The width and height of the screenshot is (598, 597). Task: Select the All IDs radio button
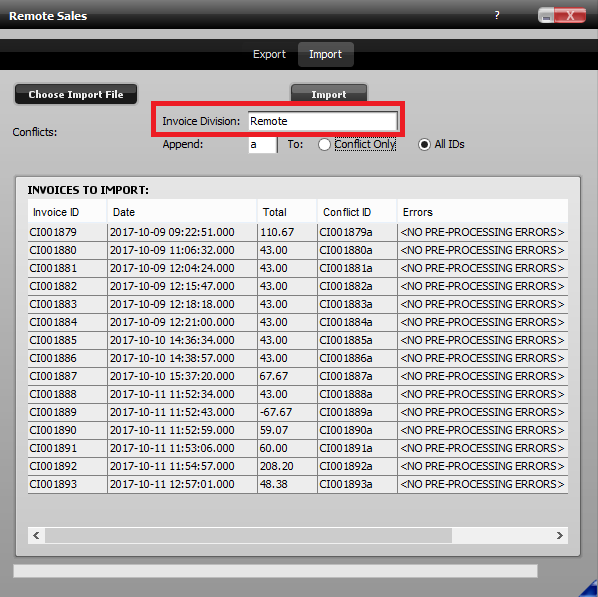point(424,145)
